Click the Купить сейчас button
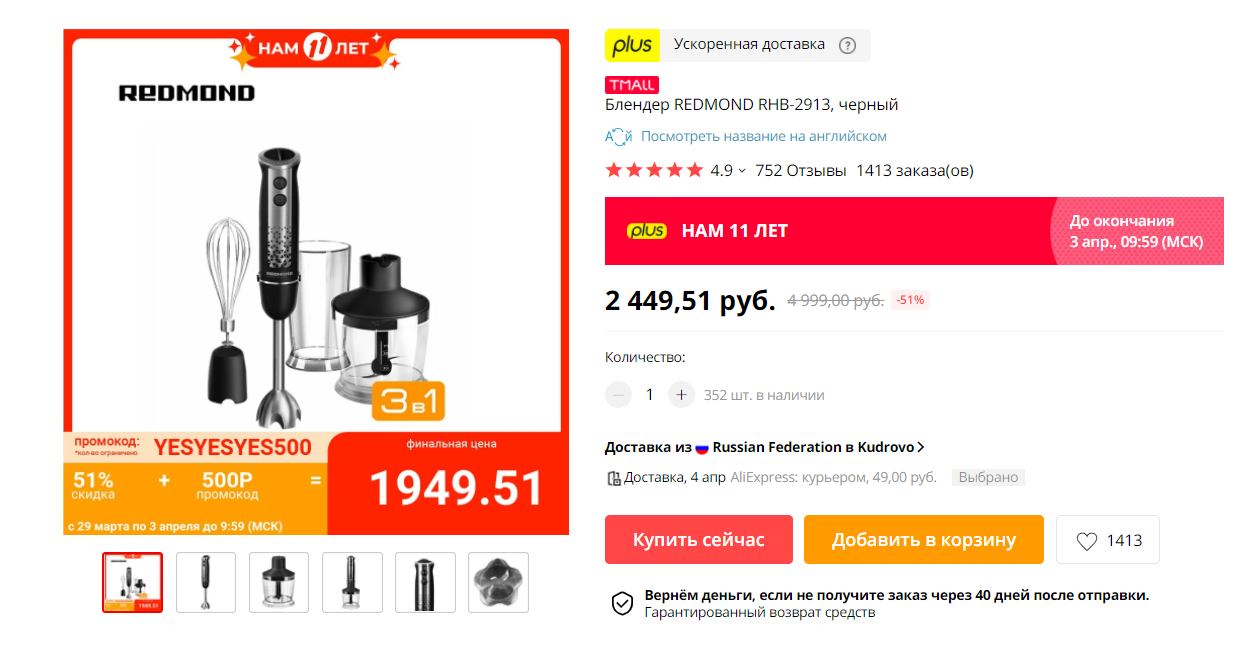This screenshot has width=1250, height=664. [x=699, y=540]
